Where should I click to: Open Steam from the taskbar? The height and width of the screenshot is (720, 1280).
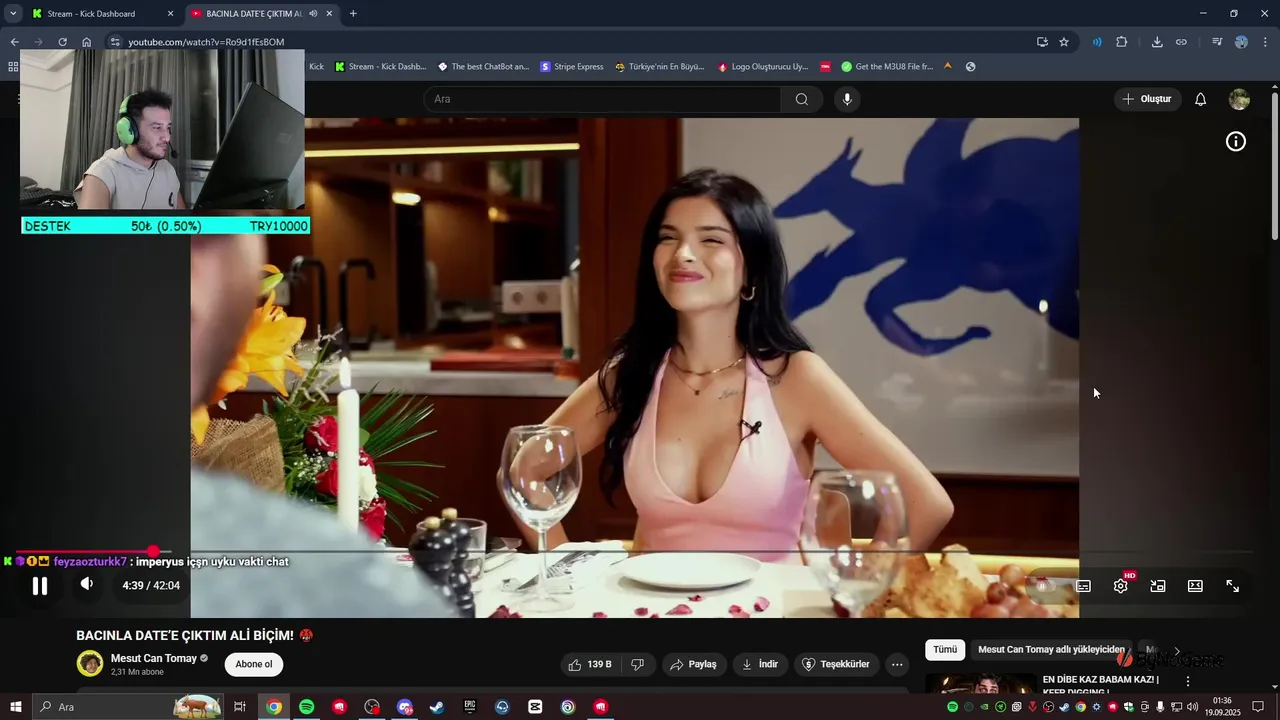(437, 707)
